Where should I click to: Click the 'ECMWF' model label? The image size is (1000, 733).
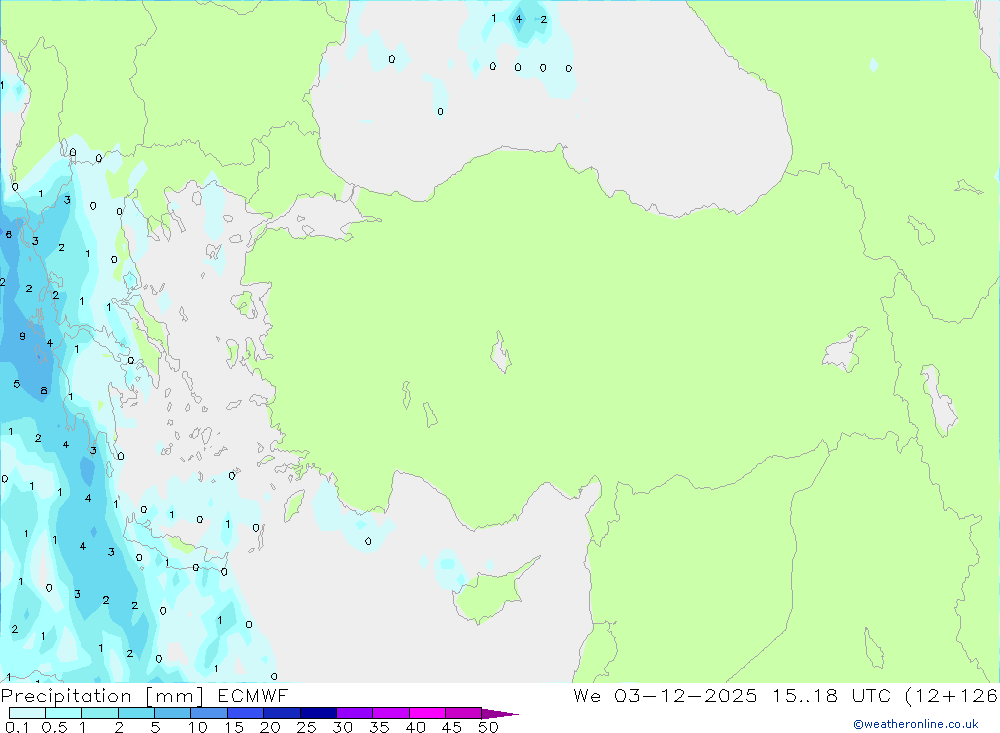253,696
